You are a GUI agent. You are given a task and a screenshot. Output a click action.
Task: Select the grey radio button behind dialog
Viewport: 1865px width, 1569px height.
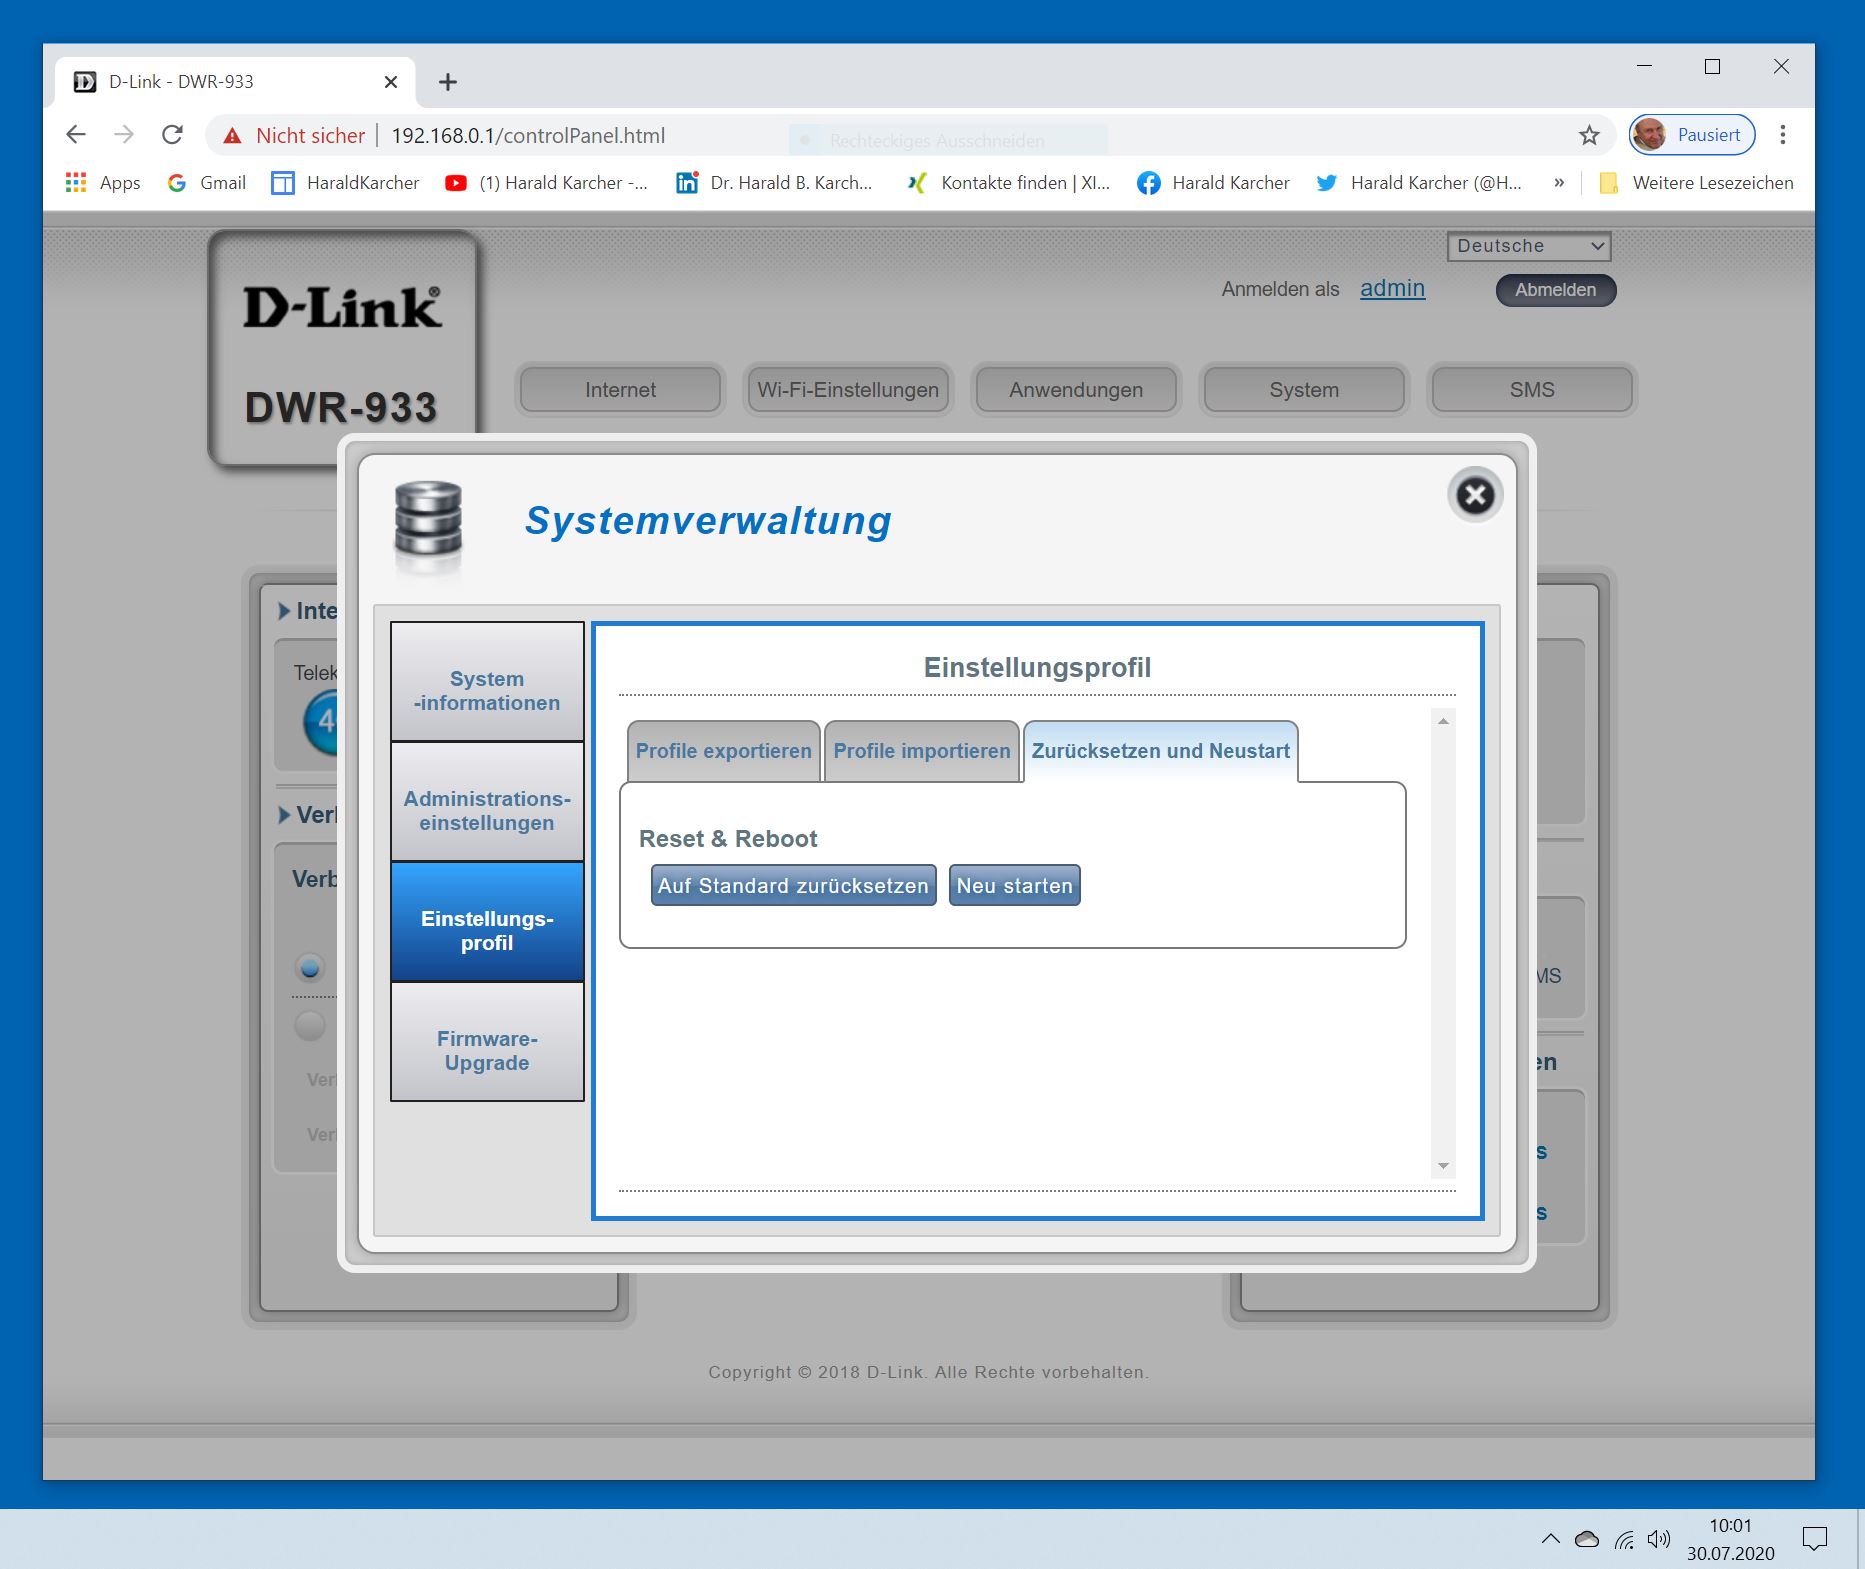(x=310, y=1026)
